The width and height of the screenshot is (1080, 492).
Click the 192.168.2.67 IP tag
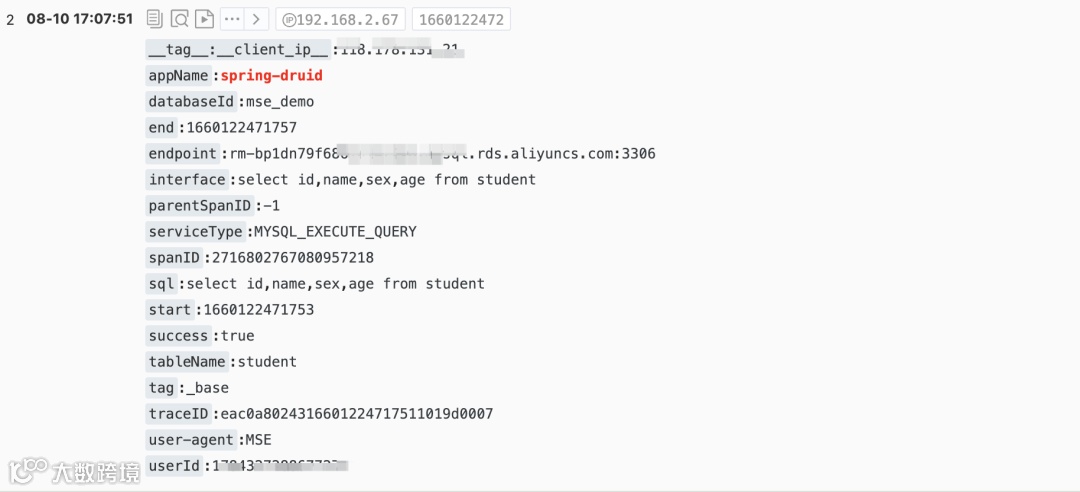coord(340,19)
